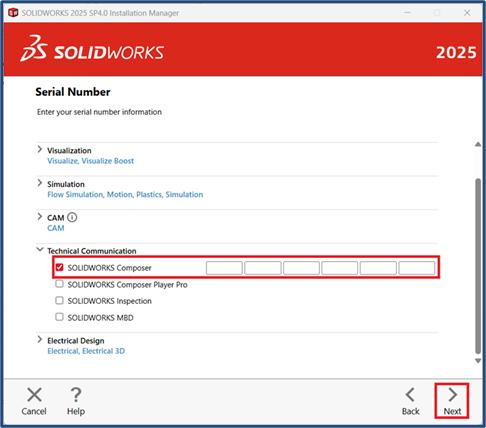Click last Composer serial number field
The height and width of the screenshot is (428, 486).
point(417,268)
